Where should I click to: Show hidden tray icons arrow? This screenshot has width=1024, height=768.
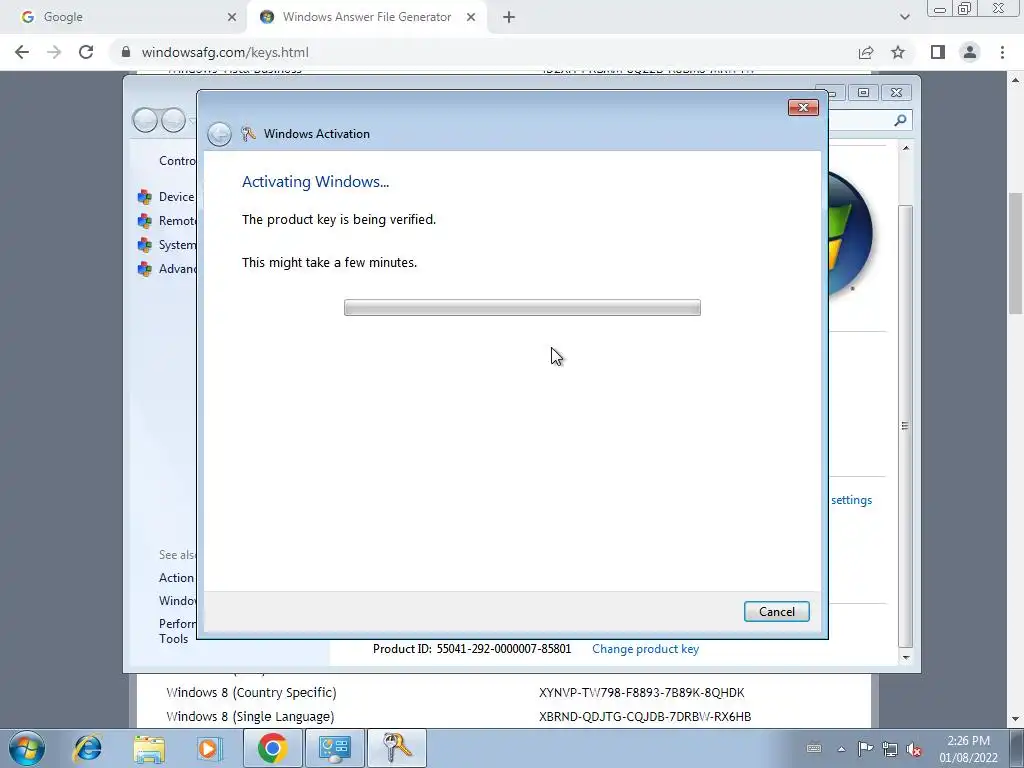[x=841, y=749]
